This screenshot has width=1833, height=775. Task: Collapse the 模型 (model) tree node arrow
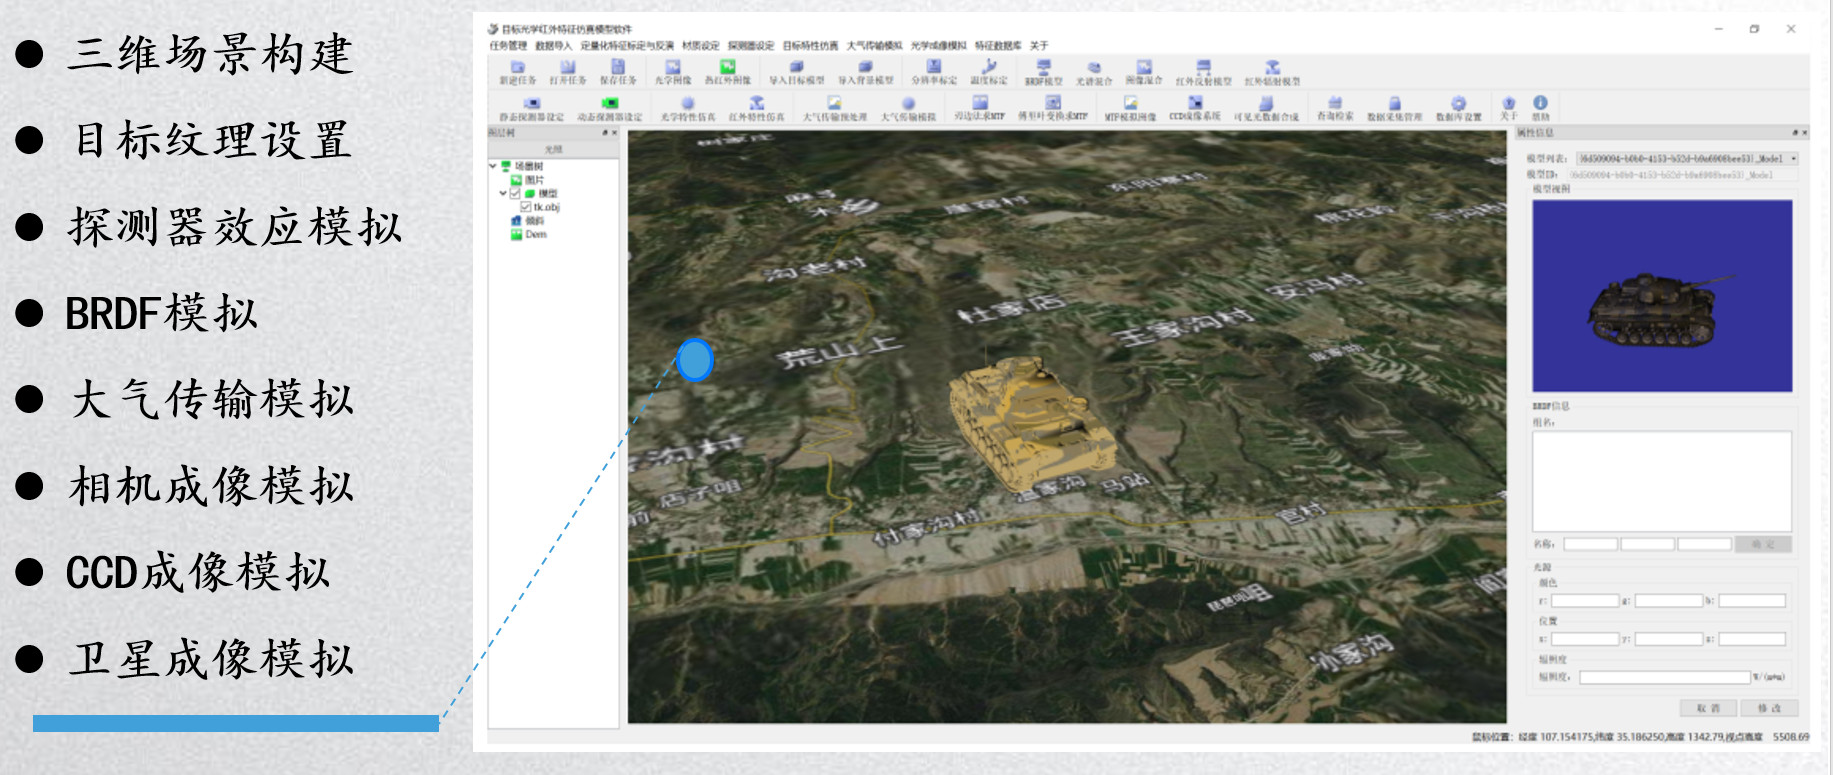coord(503,194)
